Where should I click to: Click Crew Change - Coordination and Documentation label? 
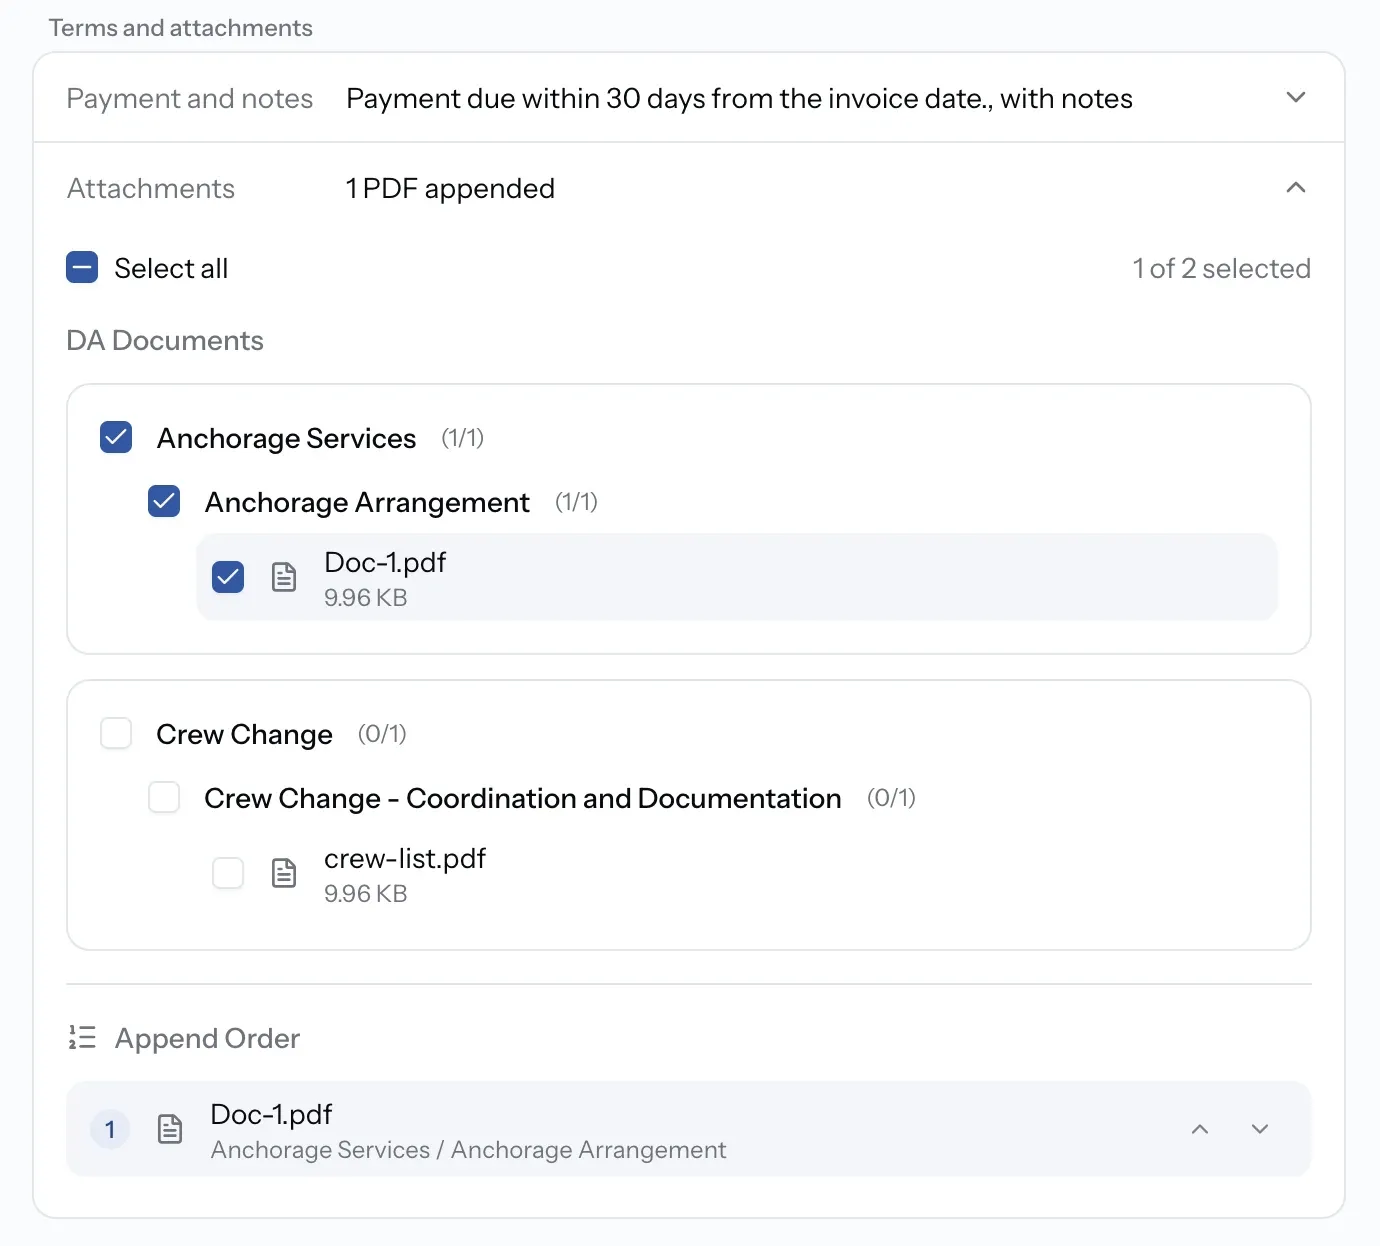[x=523, y=798]
